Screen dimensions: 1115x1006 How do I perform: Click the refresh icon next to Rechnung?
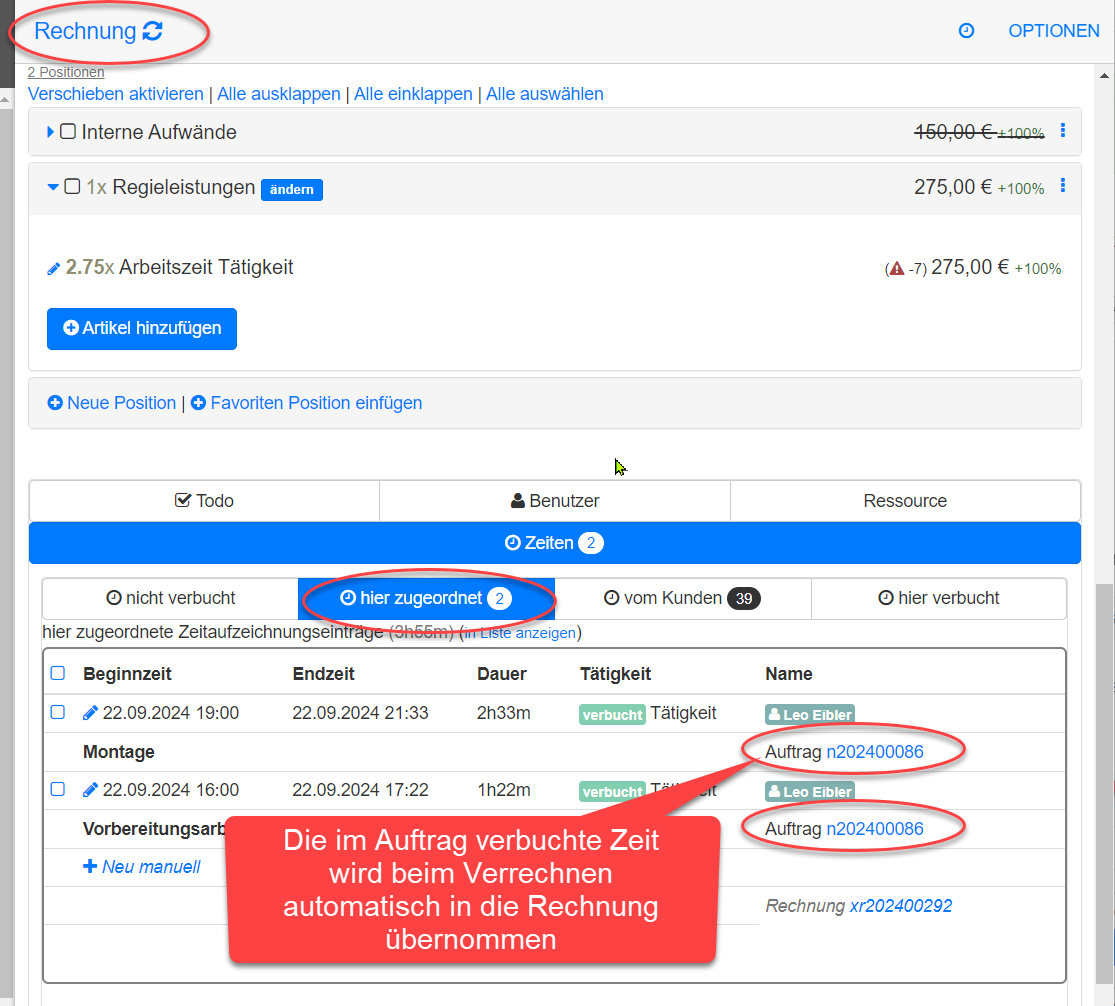pos(153,31)
